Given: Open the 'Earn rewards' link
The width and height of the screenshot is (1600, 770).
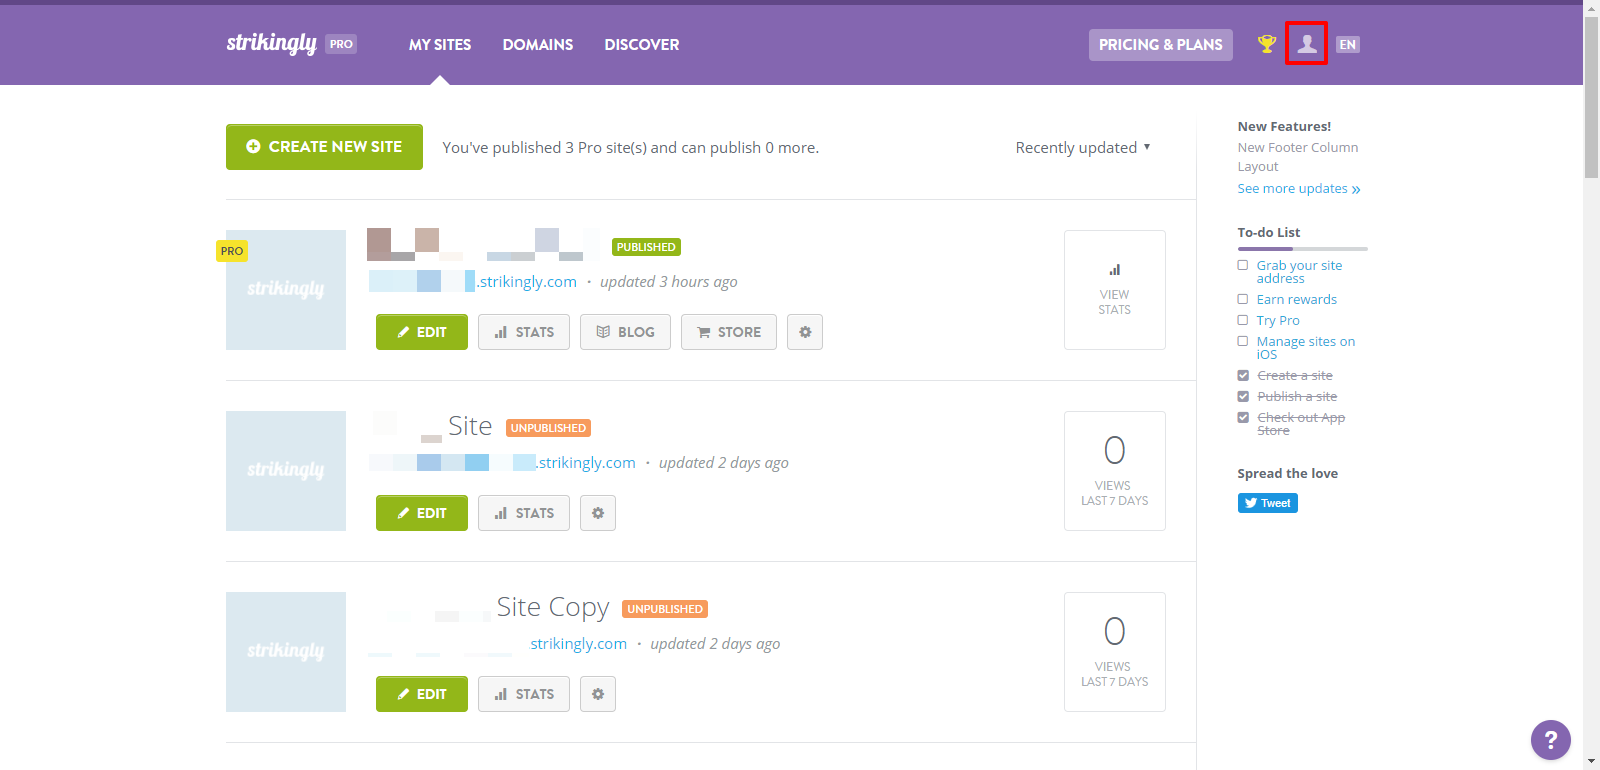Looking at the screenshot, I should point(1297,299).
